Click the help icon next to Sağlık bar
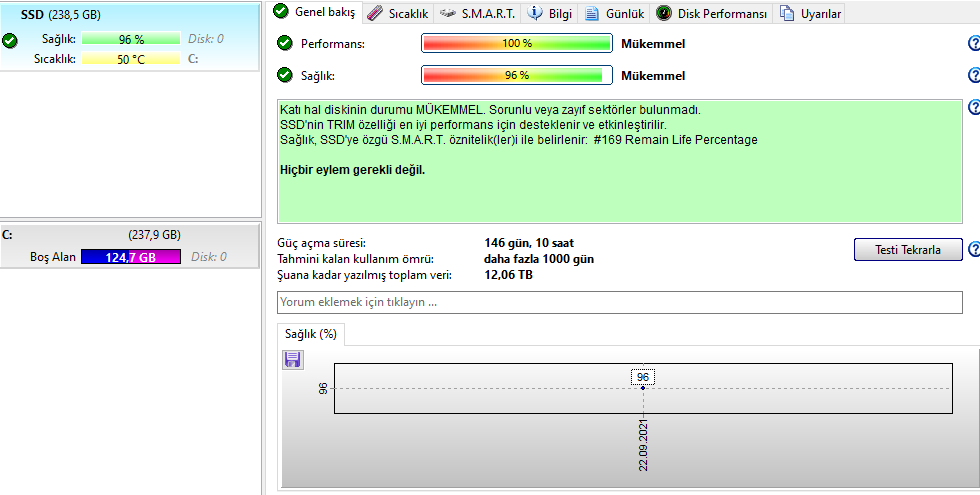Image resolution: width=980 pixels, height=495 pixels. click(x=974, y=75)
